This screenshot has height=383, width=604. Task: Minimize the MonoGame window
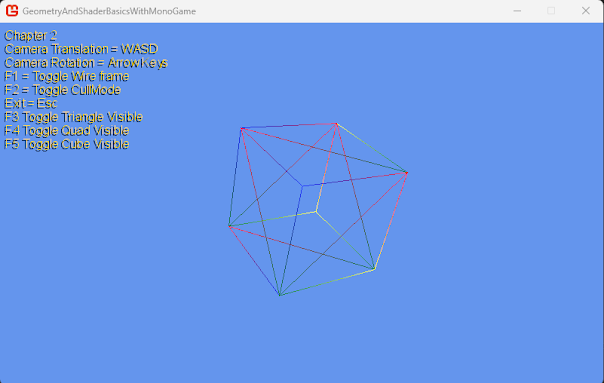click(517, 11)
